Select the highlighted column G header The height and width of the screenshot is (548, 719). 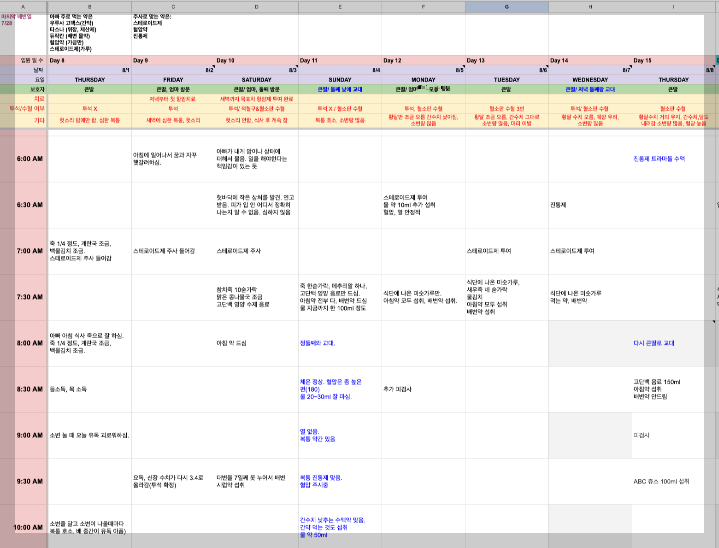tap(507, 7)
